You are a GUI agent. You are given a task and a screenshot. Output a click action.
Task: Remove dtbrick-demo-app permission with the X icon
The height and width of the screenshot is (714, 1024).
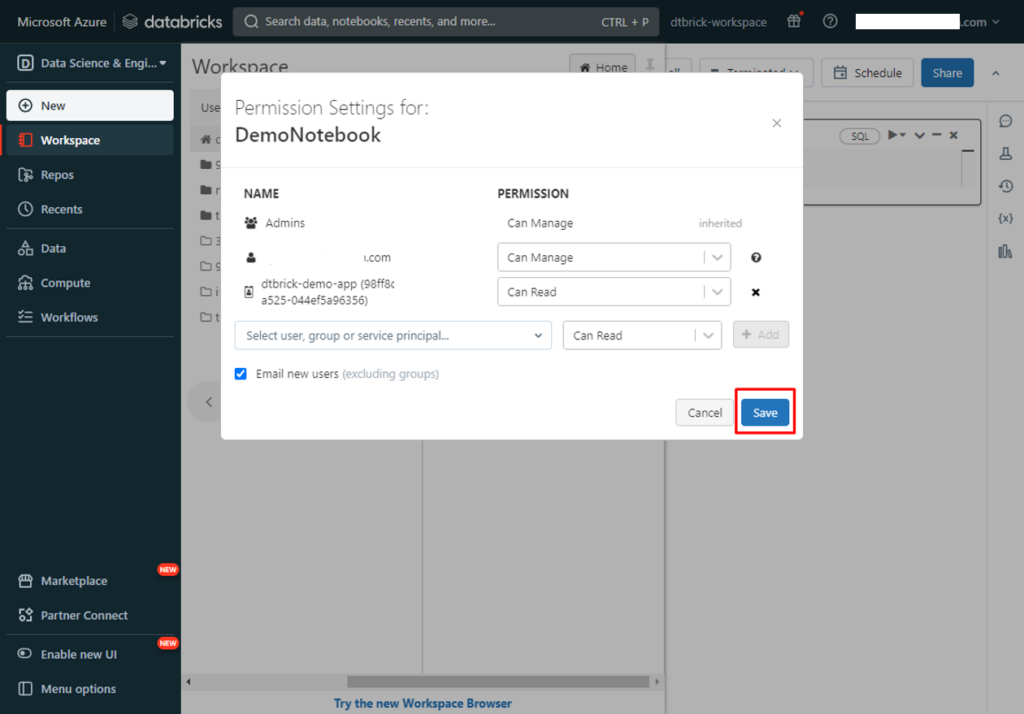756,292
